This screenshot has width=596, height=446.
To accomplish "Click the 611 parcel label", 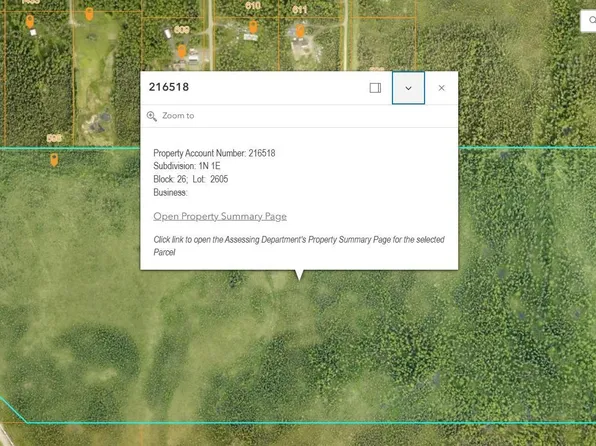I will coord(300,10).
